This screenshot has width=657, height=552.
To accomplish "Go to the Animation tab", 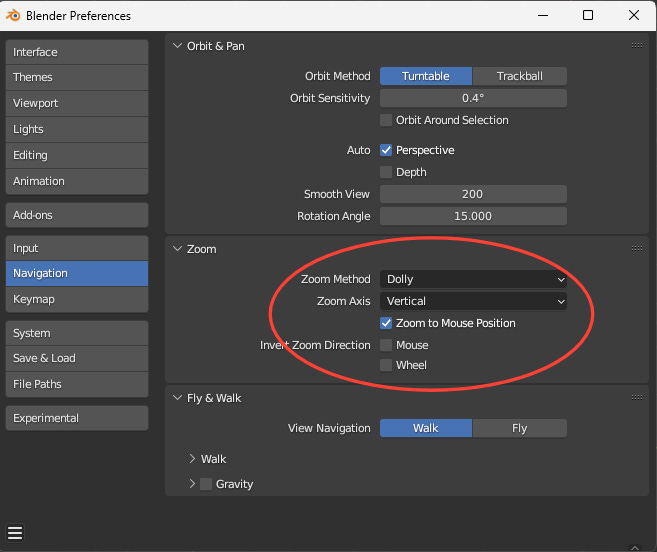I will [77, 181].
